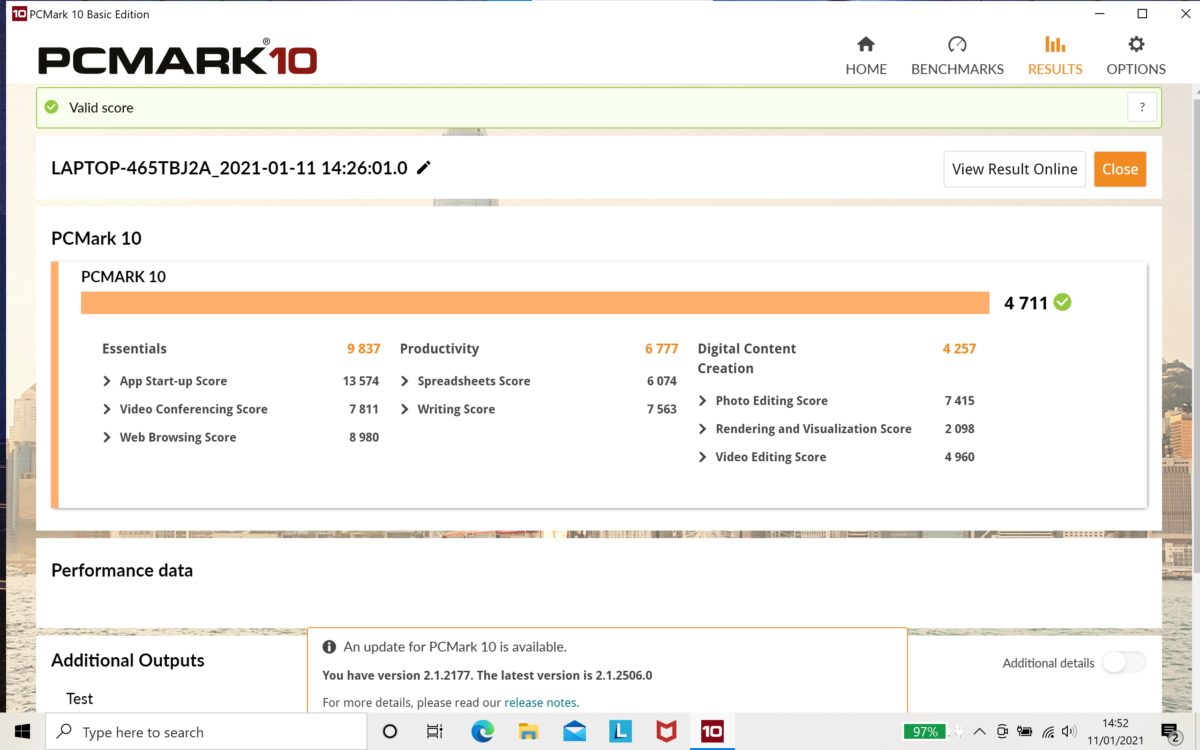Click the green valid-score checkmark beside 4 711
This screenshot has width=1200, height=750.
coord(1062,302)
